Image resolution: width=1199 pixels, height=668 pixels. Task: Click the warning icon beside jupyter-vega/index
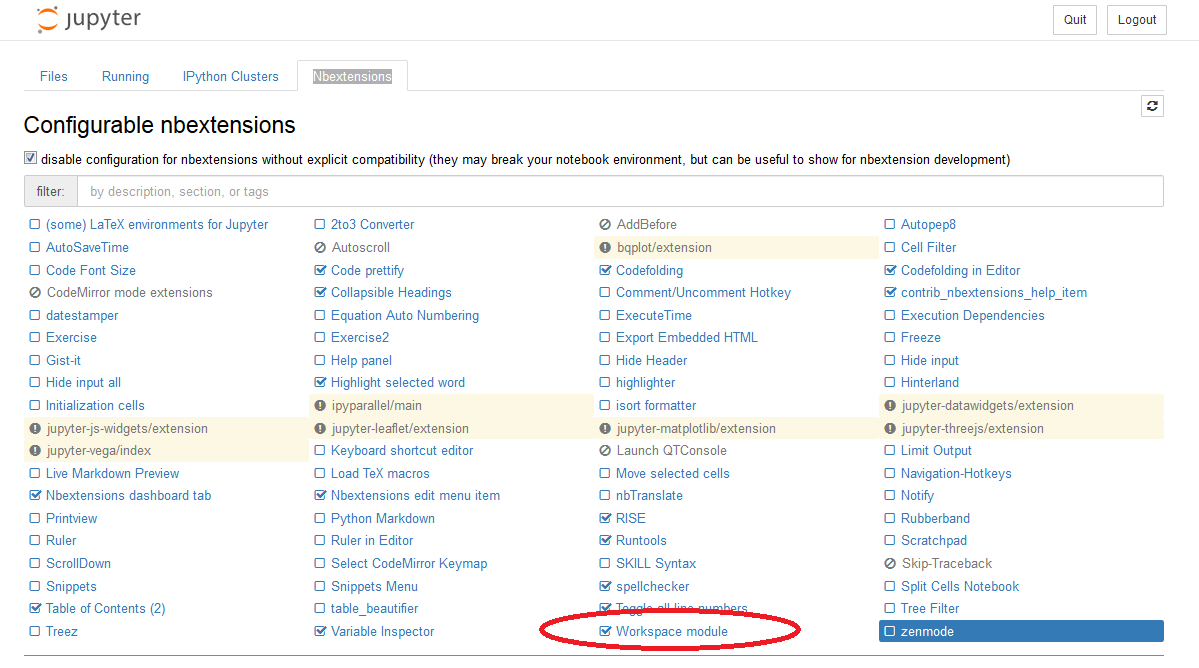click(x=35, y=451)
